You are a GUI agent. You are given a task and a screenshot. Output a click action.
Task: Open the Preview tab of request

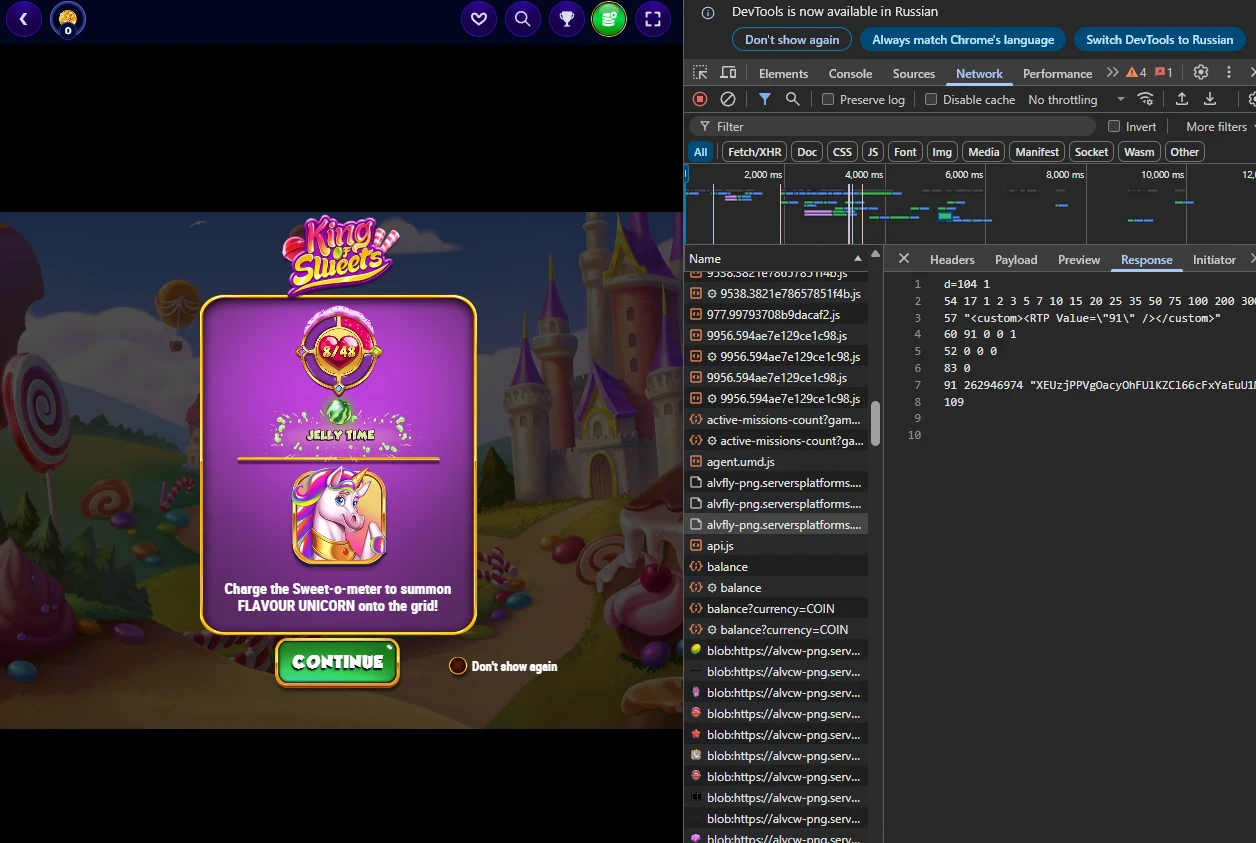(x=1079, y=259)
